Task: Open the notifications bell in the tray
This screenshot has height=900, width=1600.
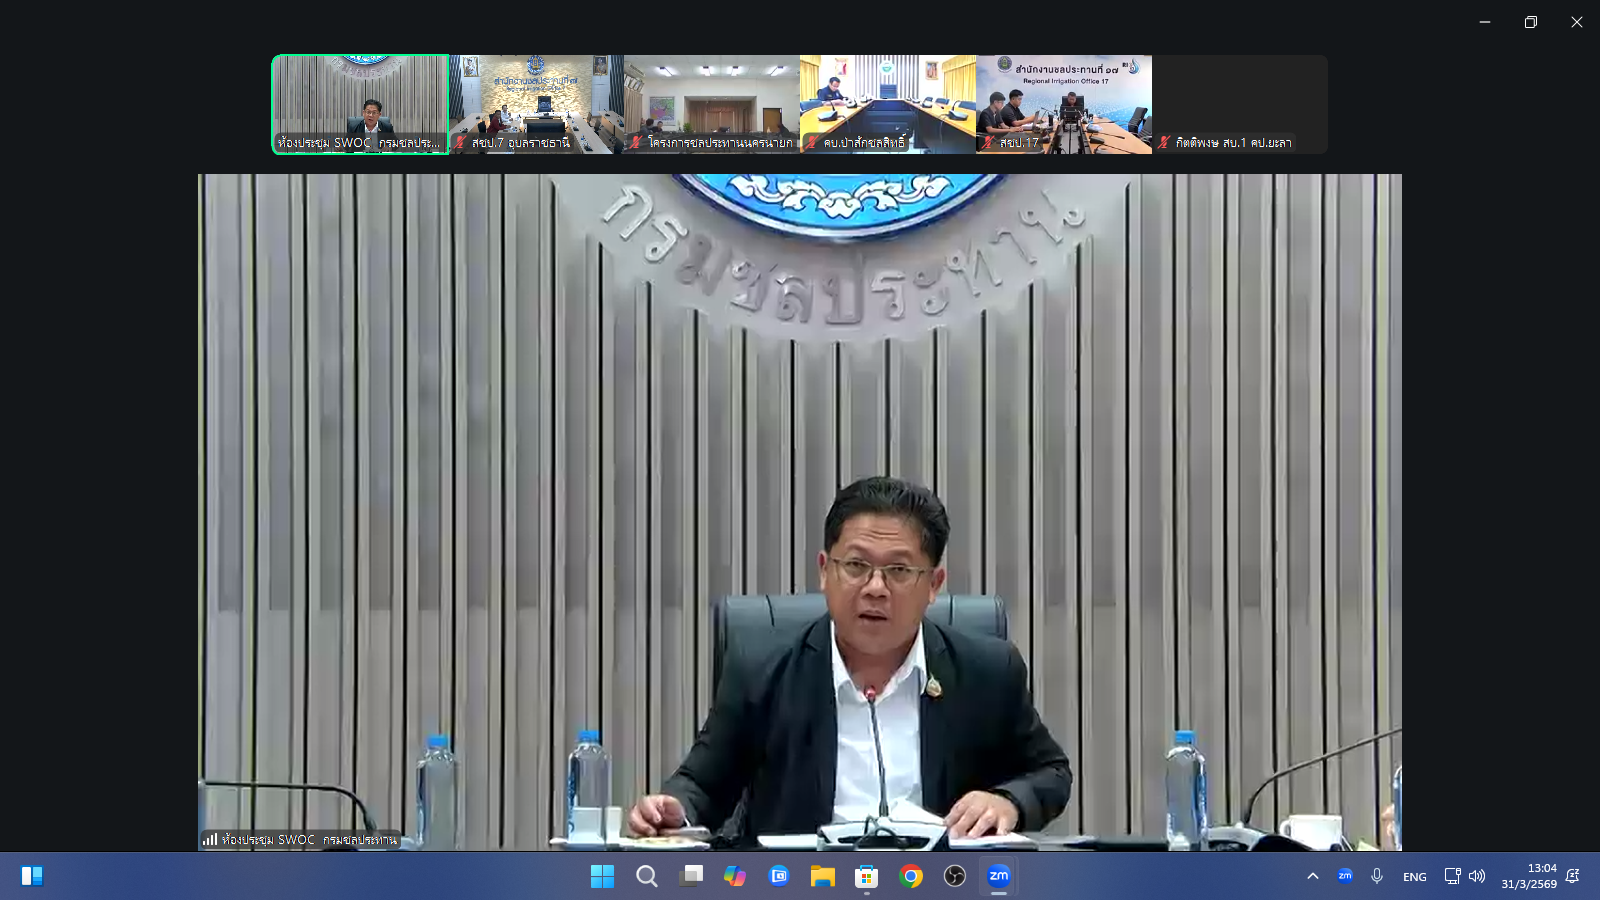Action: click(1573, 876)
